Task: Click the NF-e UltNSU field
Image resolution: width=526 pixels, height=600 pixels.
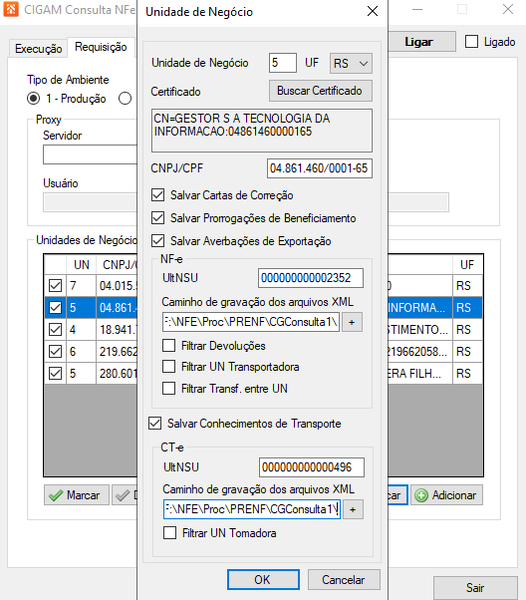Action: point(311,278)
